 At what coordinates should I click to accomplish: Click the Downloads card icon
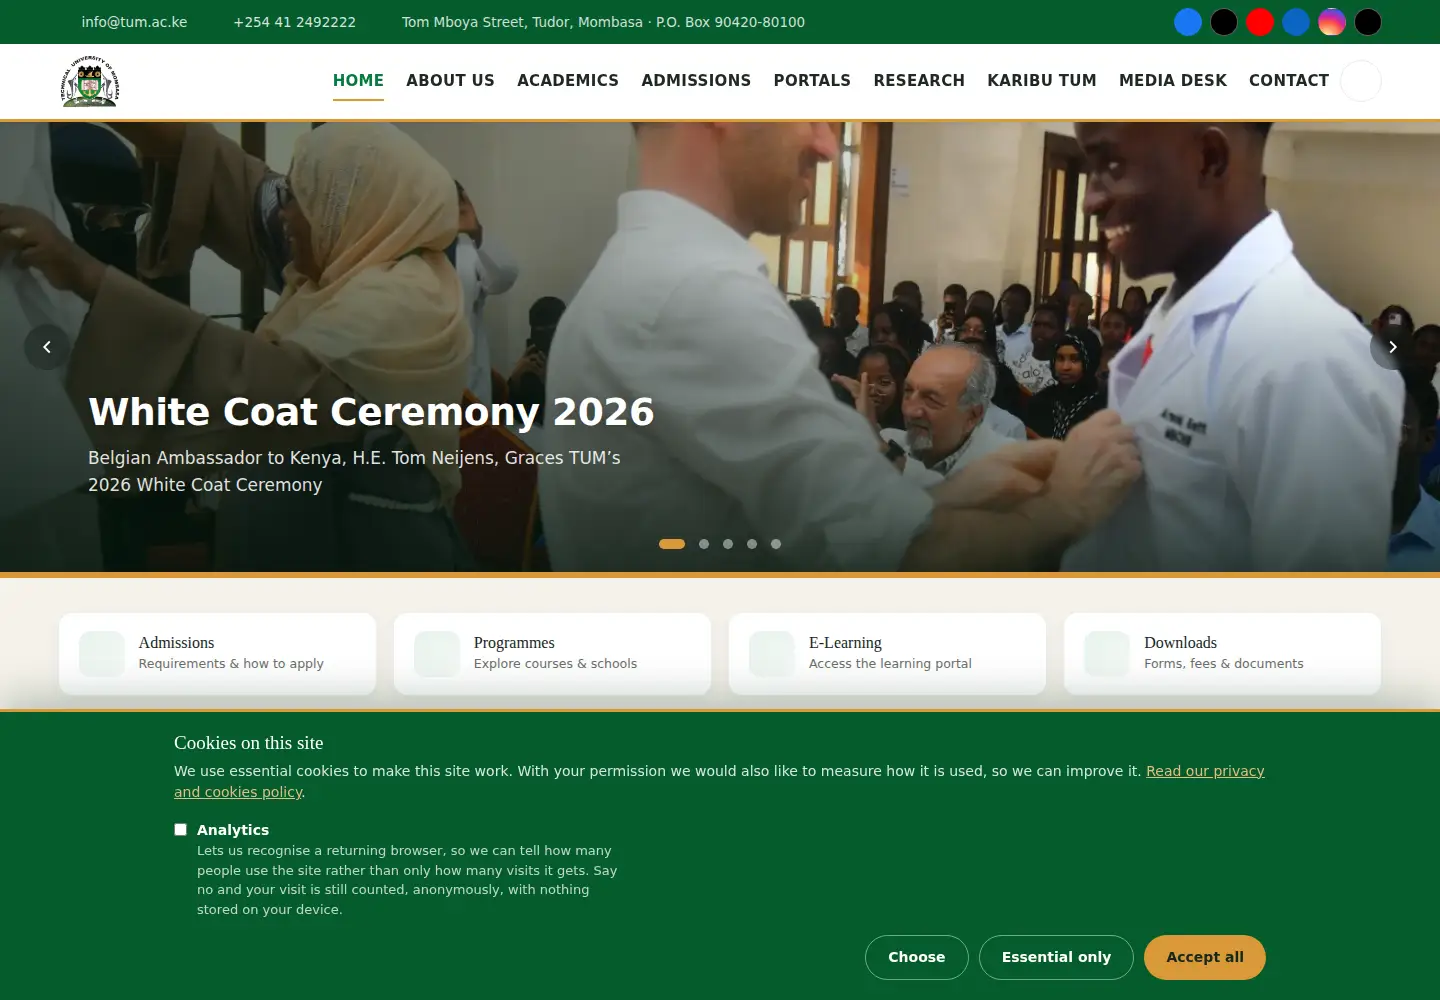1107,654
